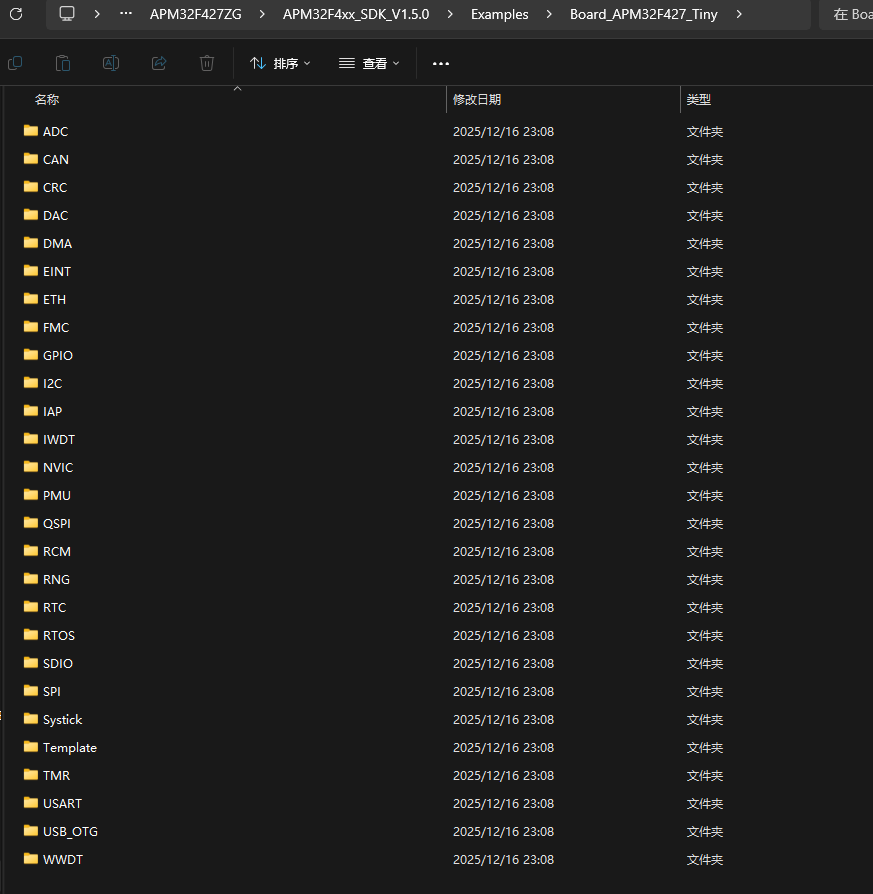Sort by the 修改日期 column header

coord(477,100)
